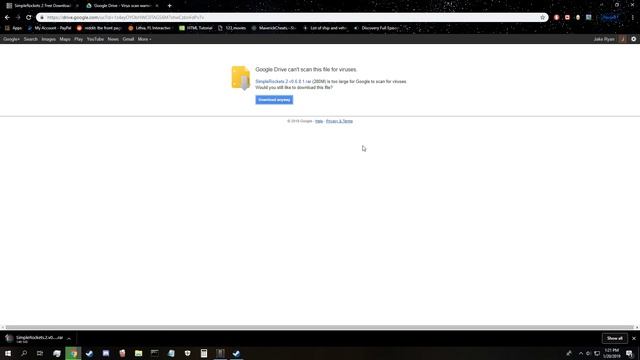The image size is (640, 360).
Task: Open the Windows notification center
Action: click(629, 353)
